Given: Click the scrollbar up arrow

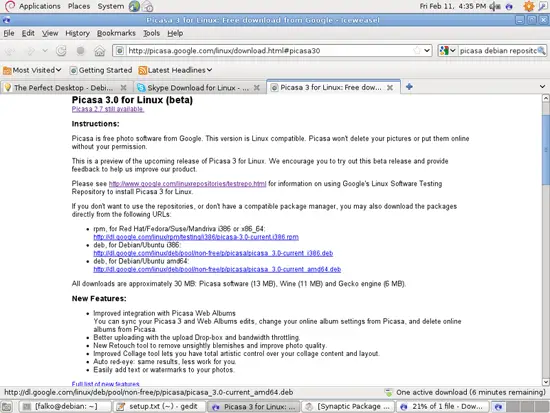Looking at the screenshot, I should [x=546, y=98].
